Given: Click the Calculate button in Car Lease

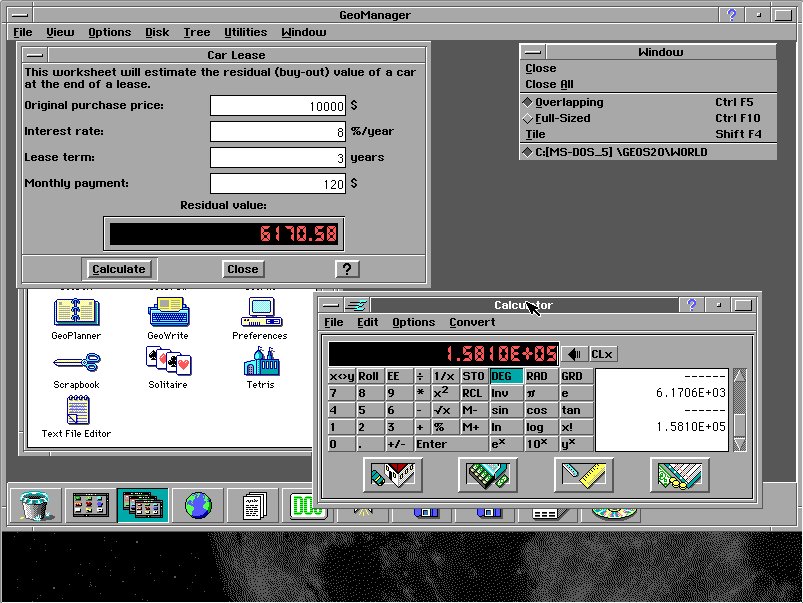Looking at the screenshot, I should coord(119,269).
